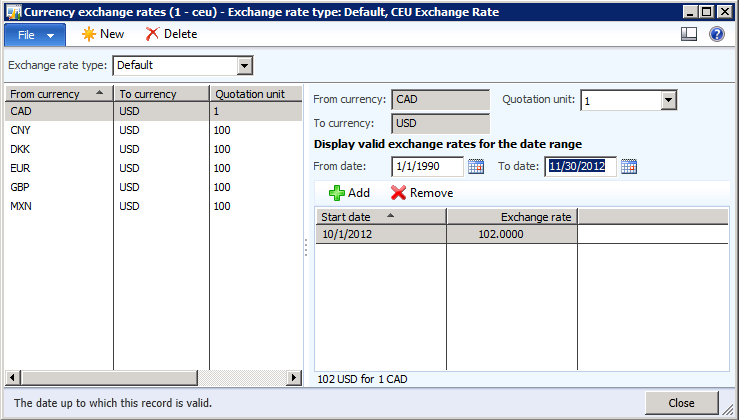
Task: Click the Delete record toolbar button
Action: [171, 34]
